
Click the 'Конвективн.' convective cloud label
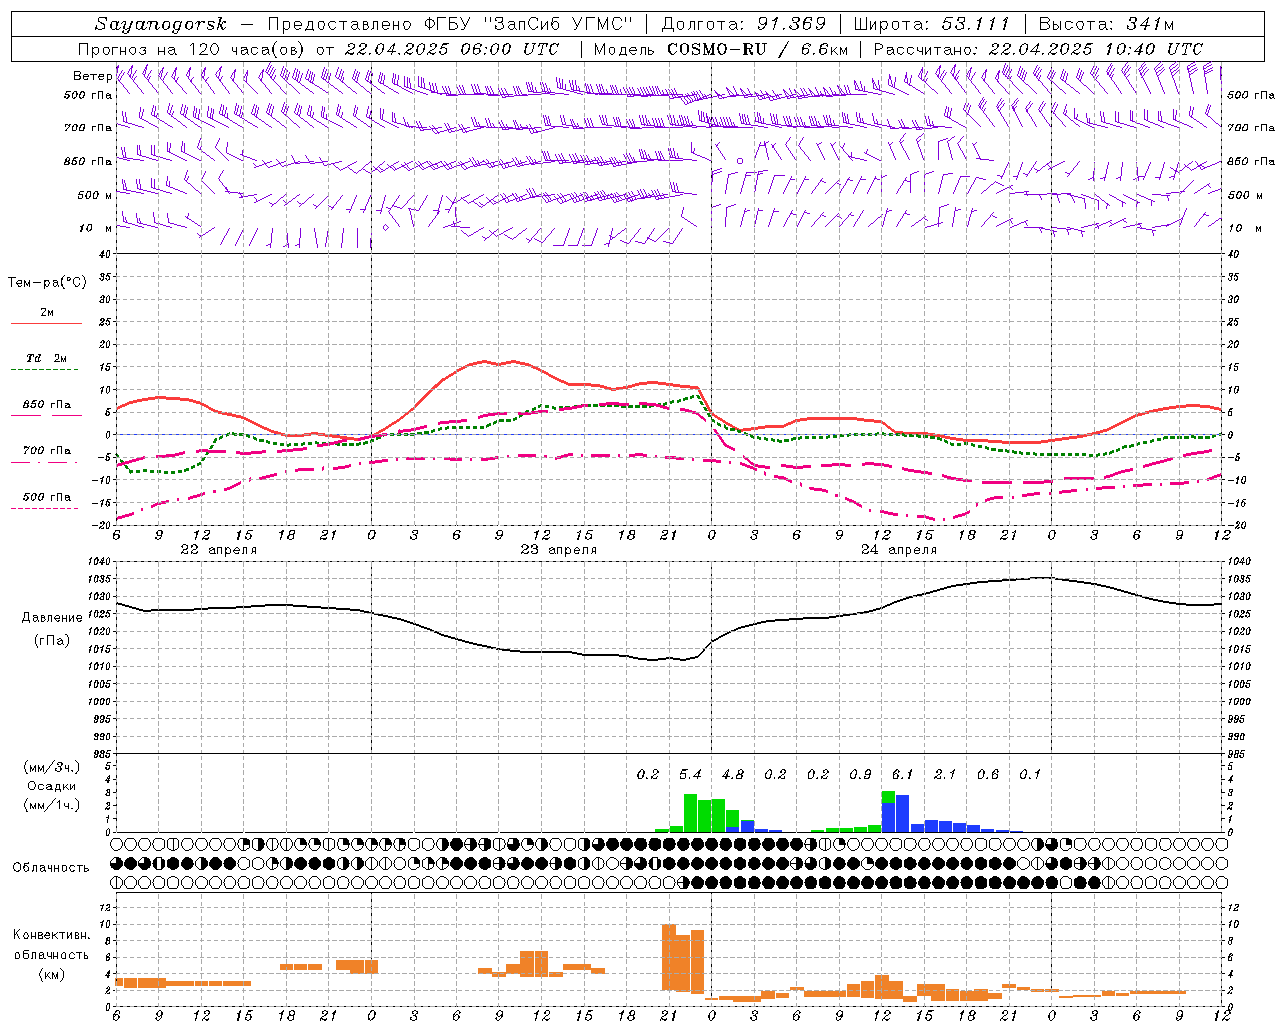pyautogui.click(x=52, y=935)
